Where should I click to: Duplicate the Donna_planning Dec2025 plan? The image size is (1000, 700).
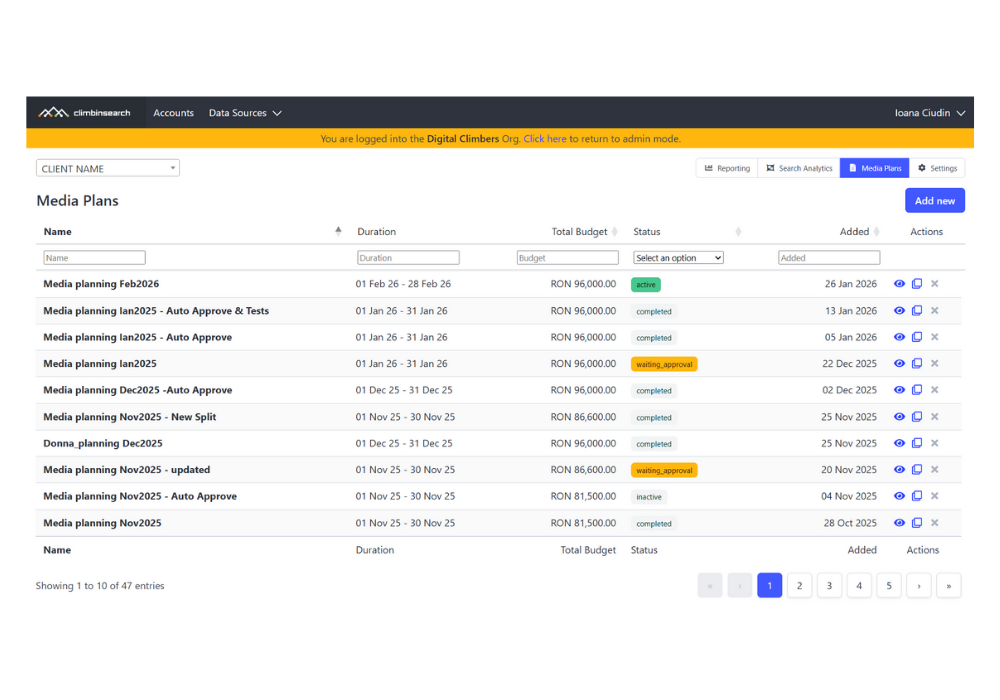(x=917, y=443)
